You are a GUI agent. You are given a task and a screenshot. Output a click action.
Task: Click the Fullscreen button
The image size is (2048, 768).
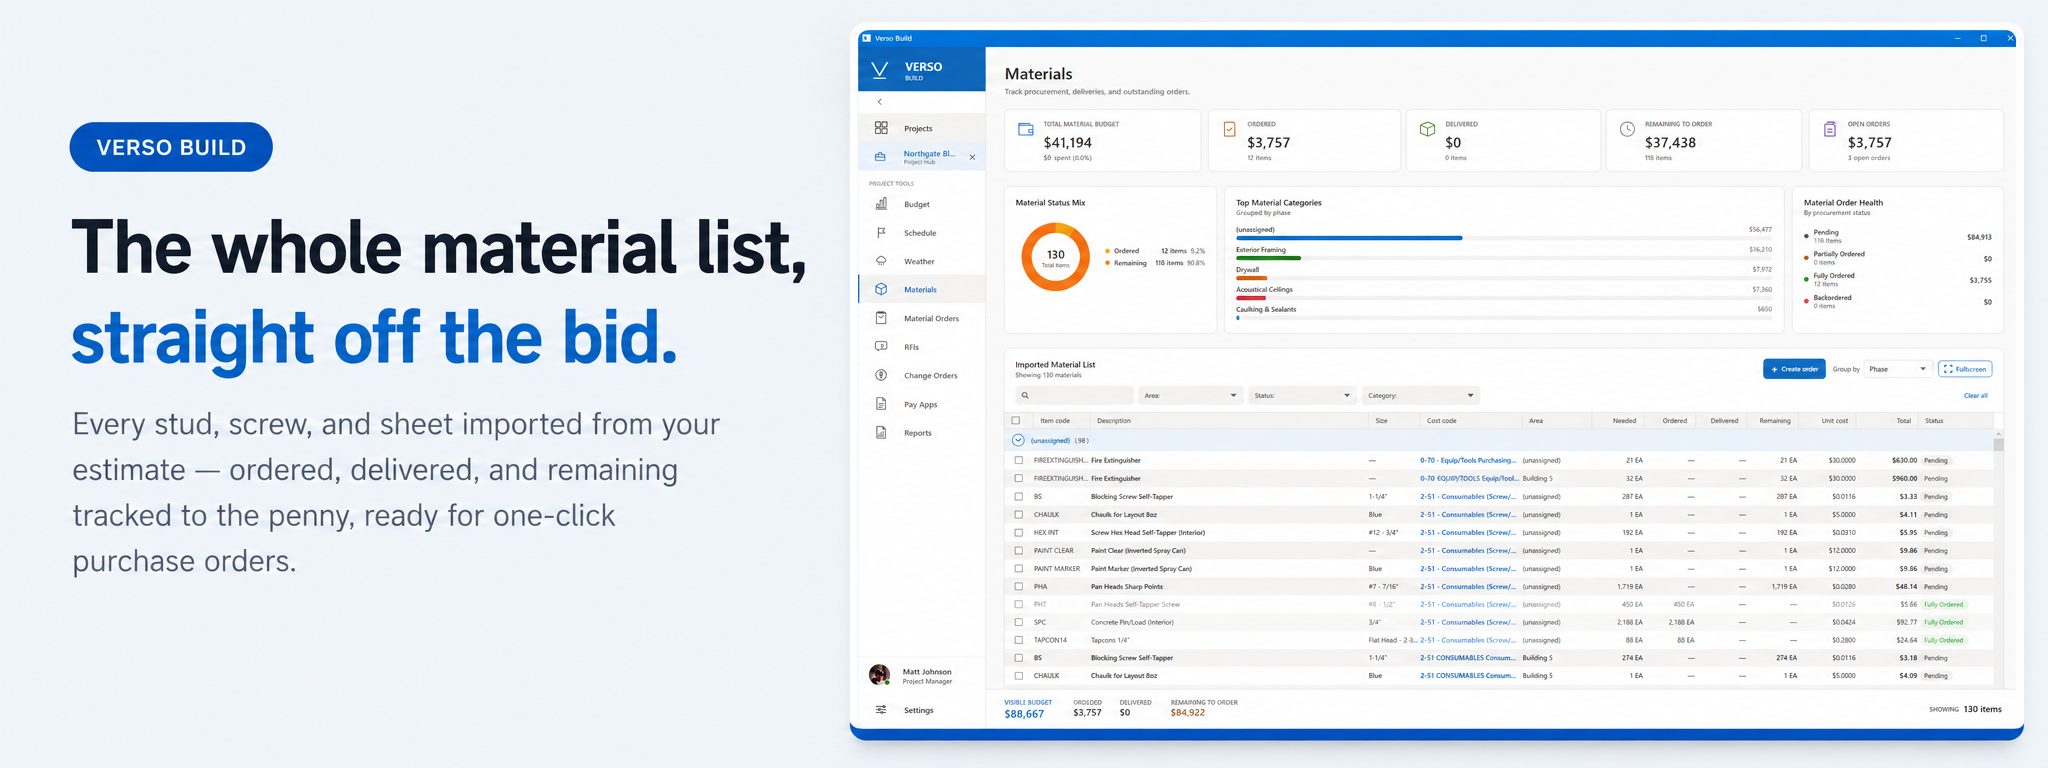click(x=1965, y=369)
